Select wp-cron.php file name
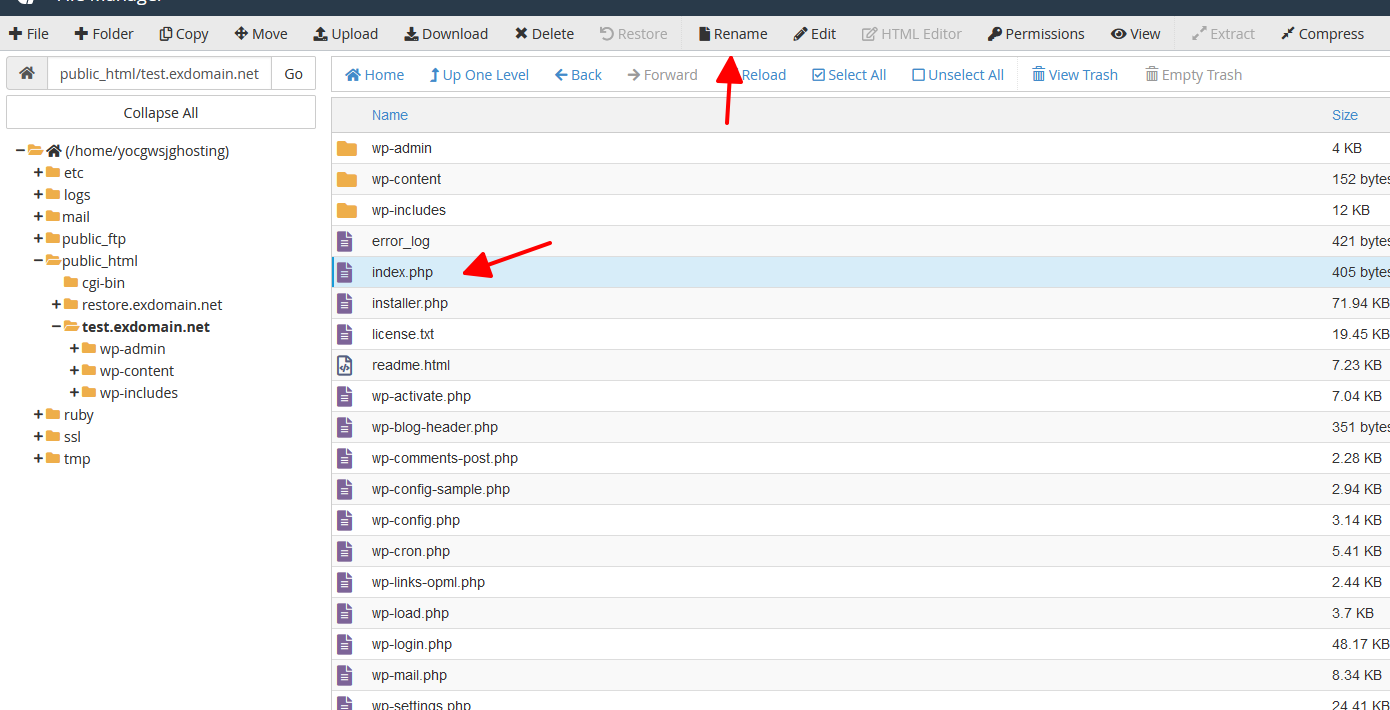 (x=411, y=551)
